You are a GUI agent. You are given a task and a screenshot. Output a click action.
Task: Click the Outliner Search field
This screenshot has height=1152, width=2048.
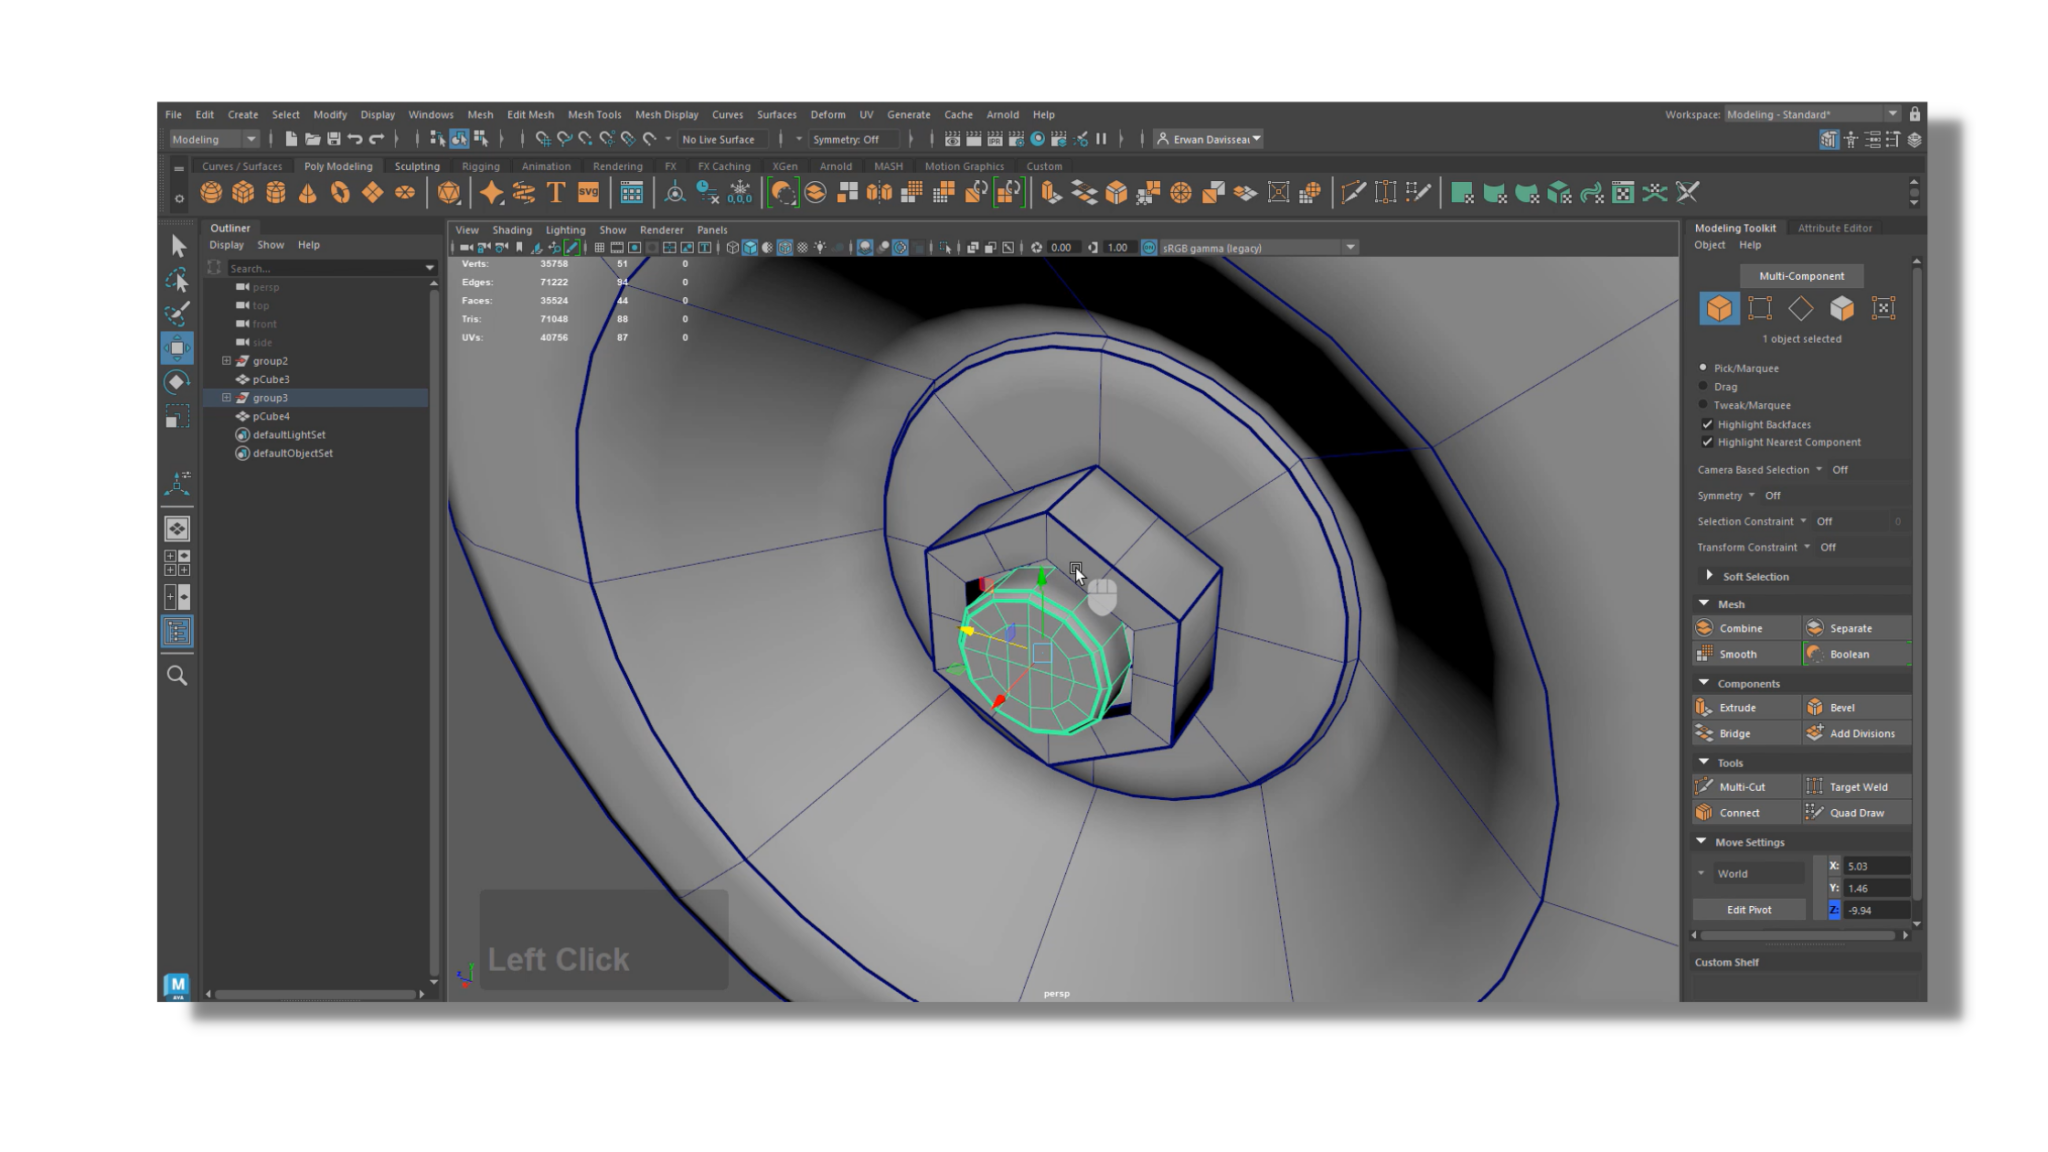tap(331, 268)
